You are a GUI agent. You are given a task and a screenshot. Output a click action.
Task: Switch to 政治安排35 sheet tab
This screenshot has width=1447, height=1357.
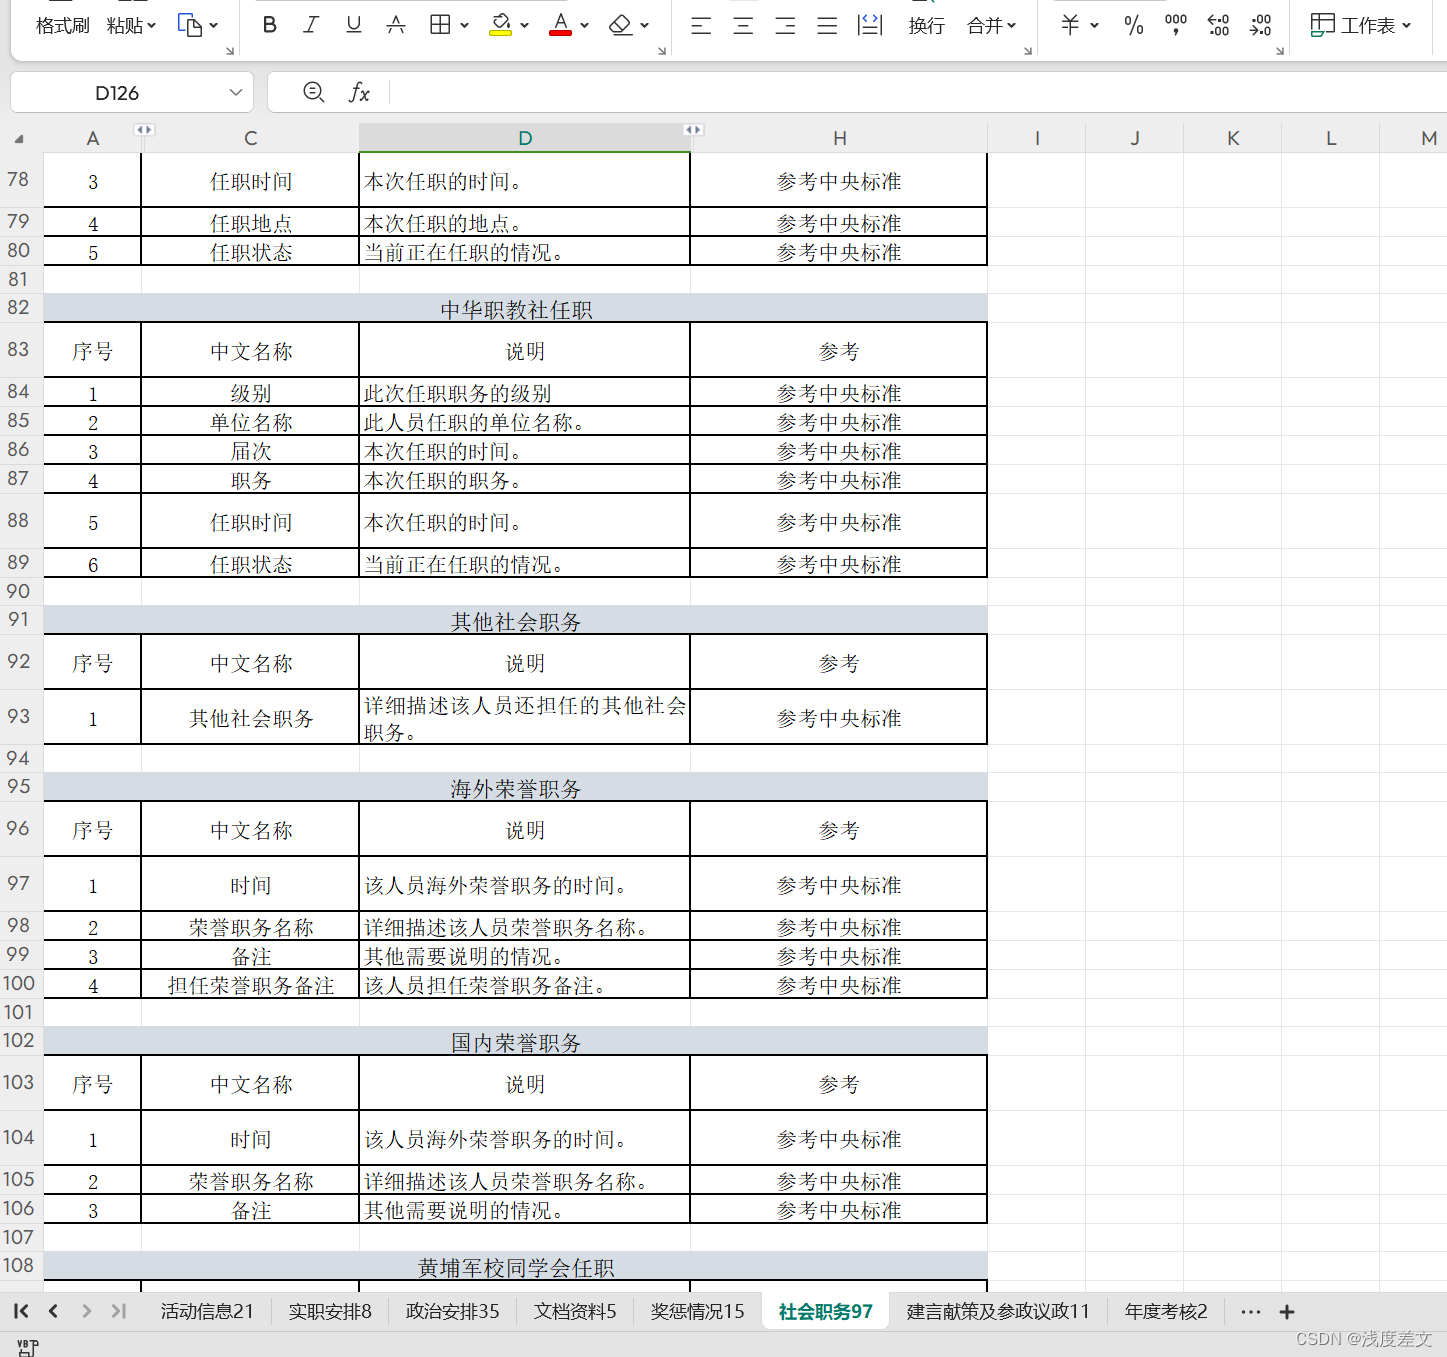452,1311
